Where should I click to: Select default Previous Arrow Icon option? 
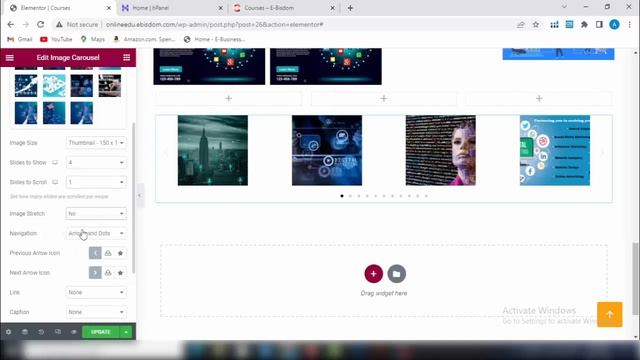[95, 253]
